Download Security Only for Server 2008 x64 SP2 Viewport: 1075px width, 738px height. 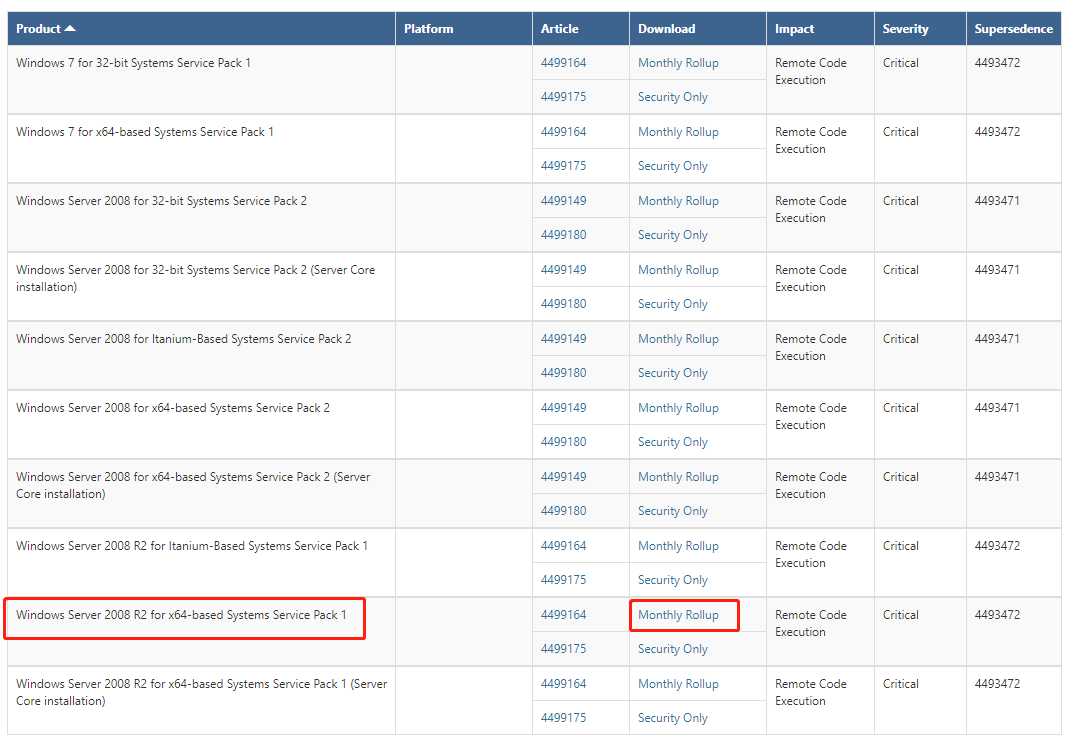click(x=673, y=442)
